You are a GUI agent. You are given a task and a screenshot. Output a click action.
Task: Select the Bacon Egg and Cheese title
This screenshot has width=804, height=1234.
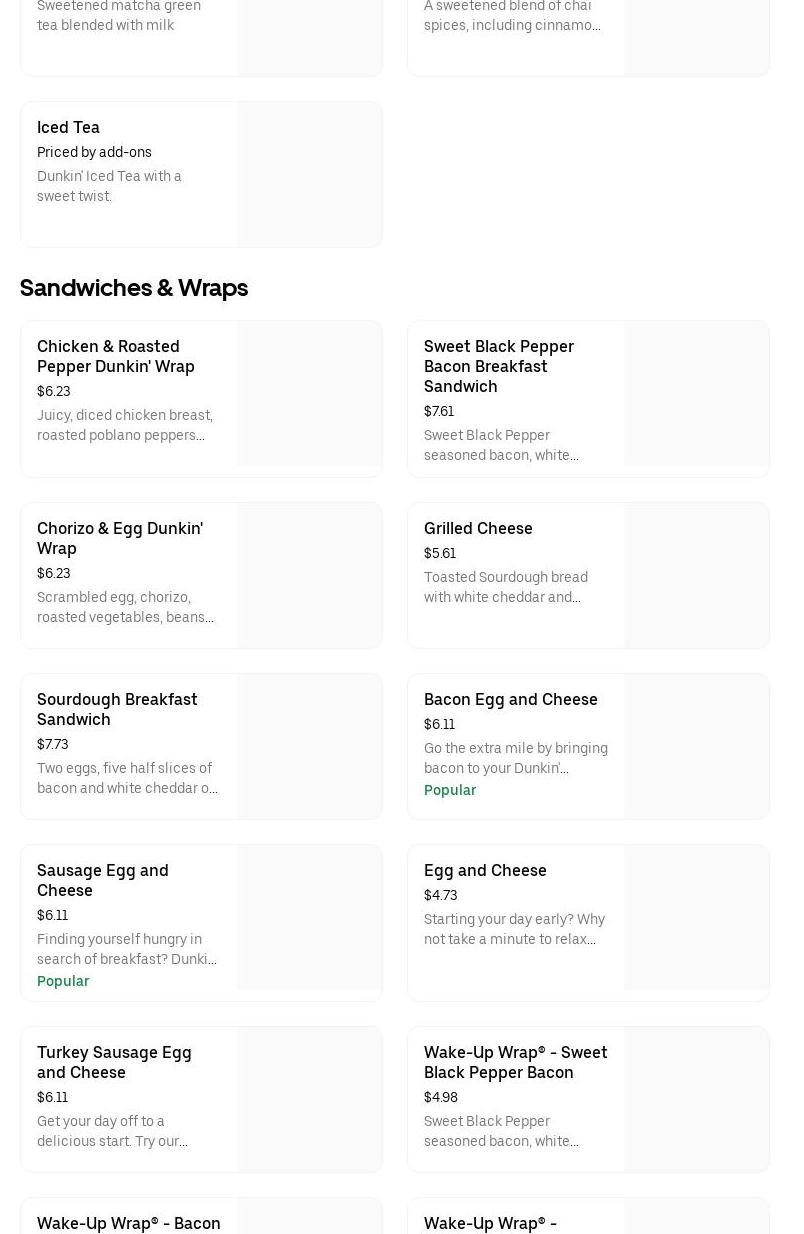(x=510, y=699)
